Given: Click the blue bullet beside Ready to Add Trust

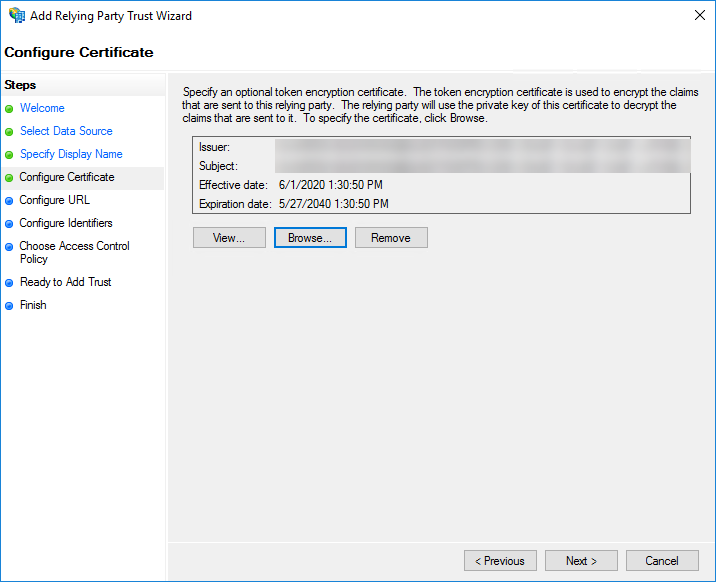Looking at the screenshot, I should click(x=9, y=283).
